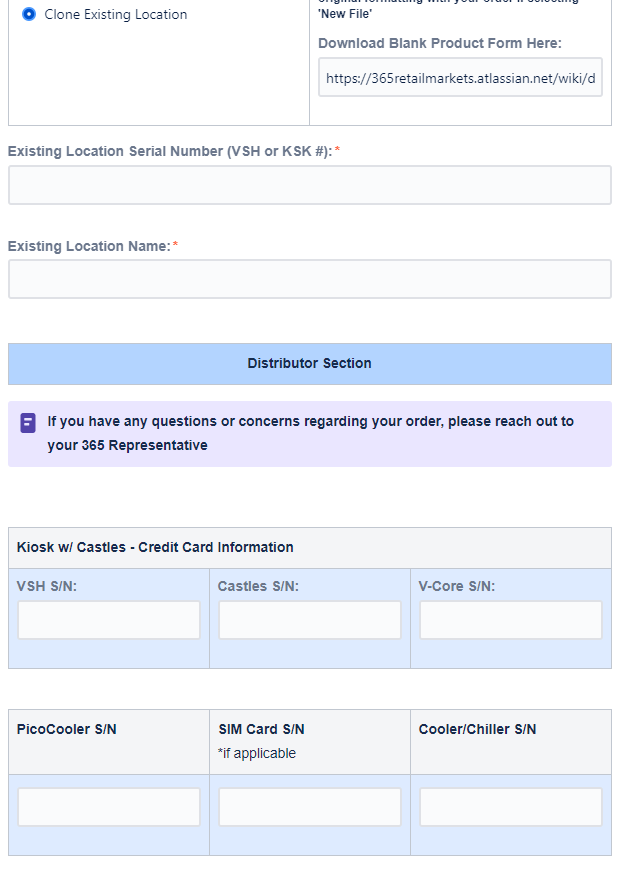Click the Cooler/Chiller S/N input box
The image size is (637, 871).
(x=511, y=807)
